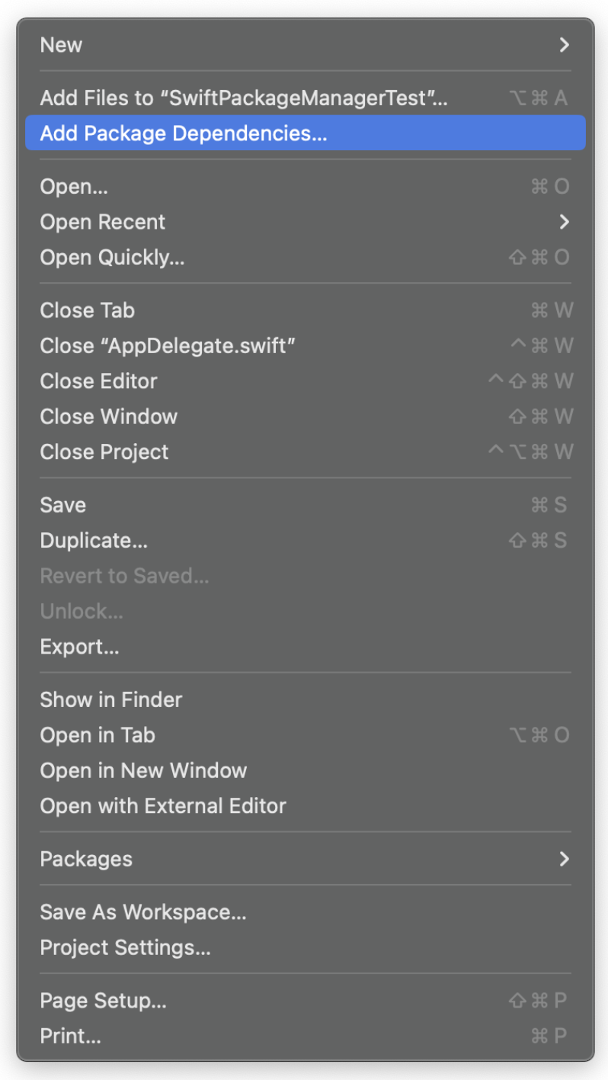This screenshot has width=608, height=1080.
Task: Choose Show in Finder
Action: coord(305,700)
